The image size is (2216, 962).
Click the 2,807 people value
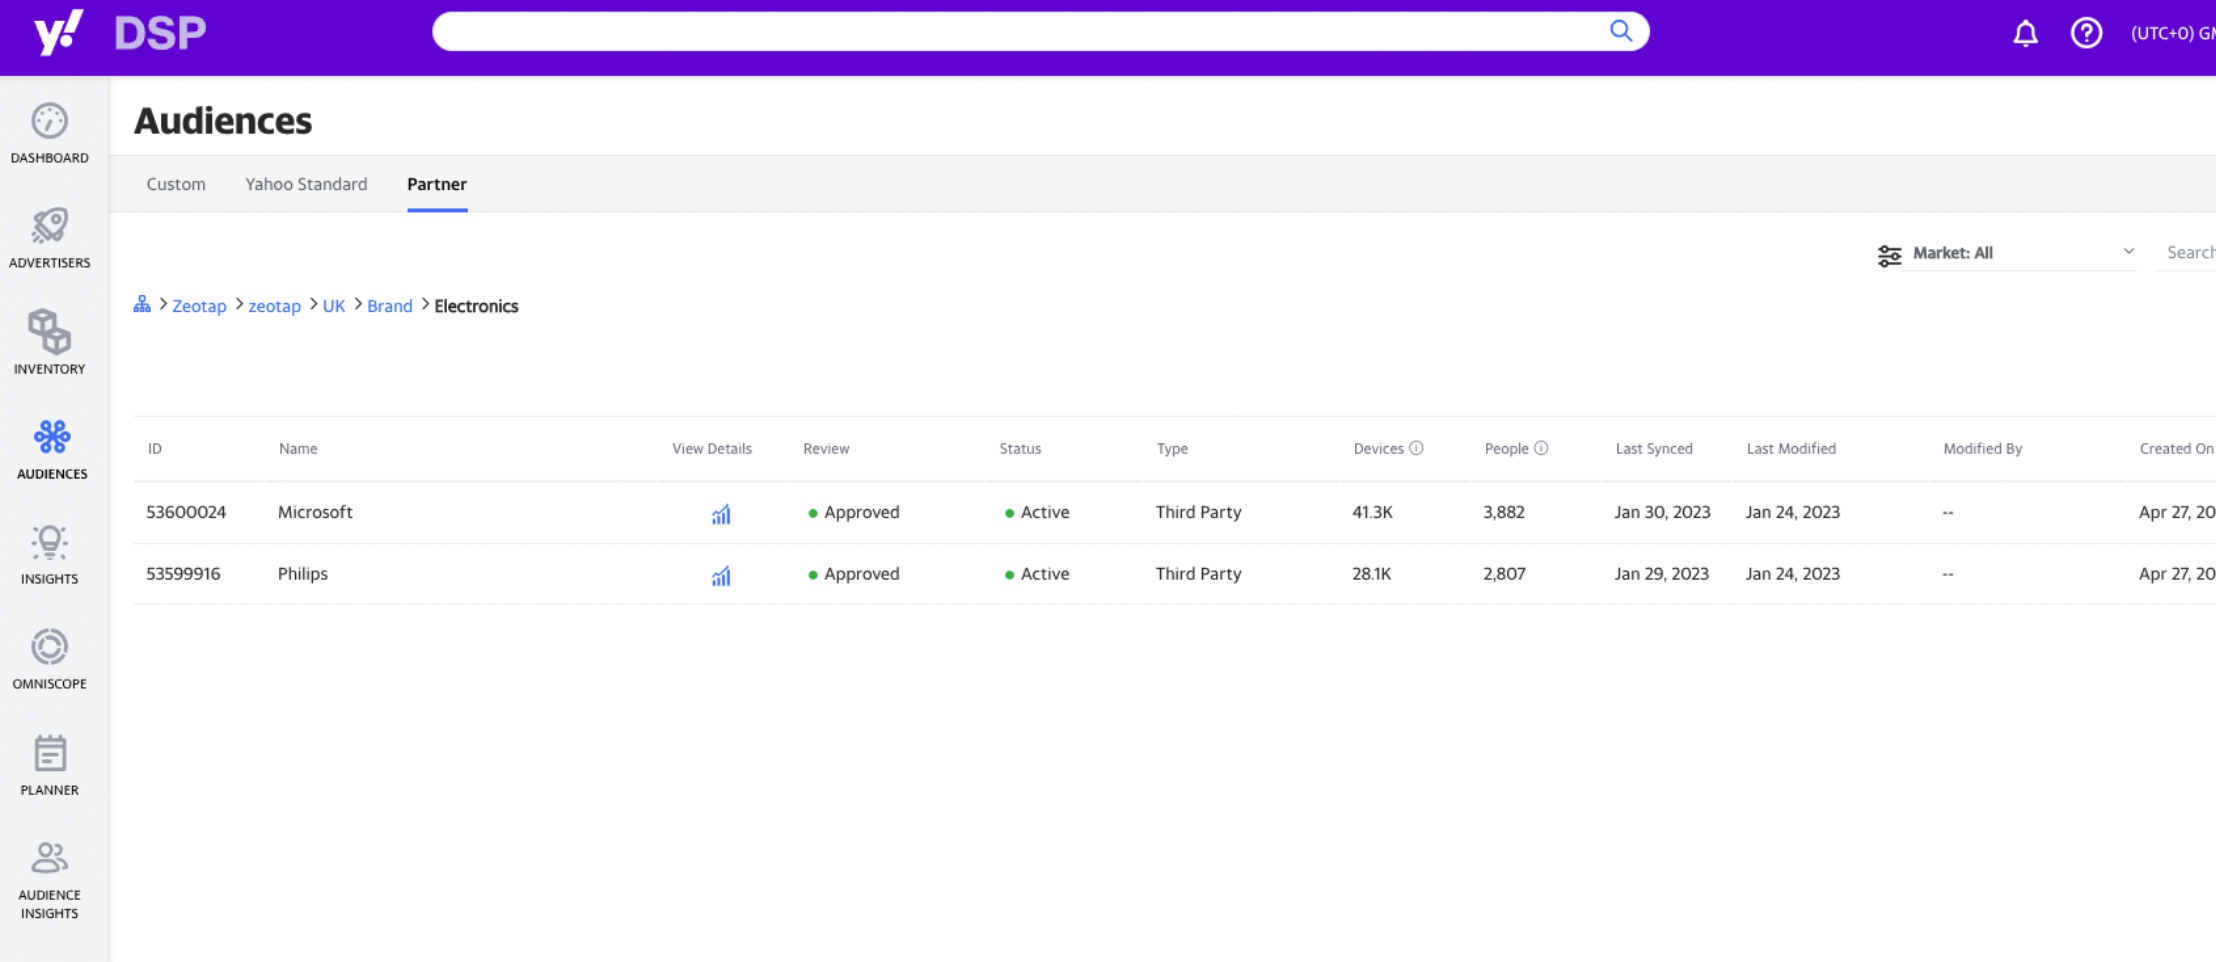(x=1504, y=574)
